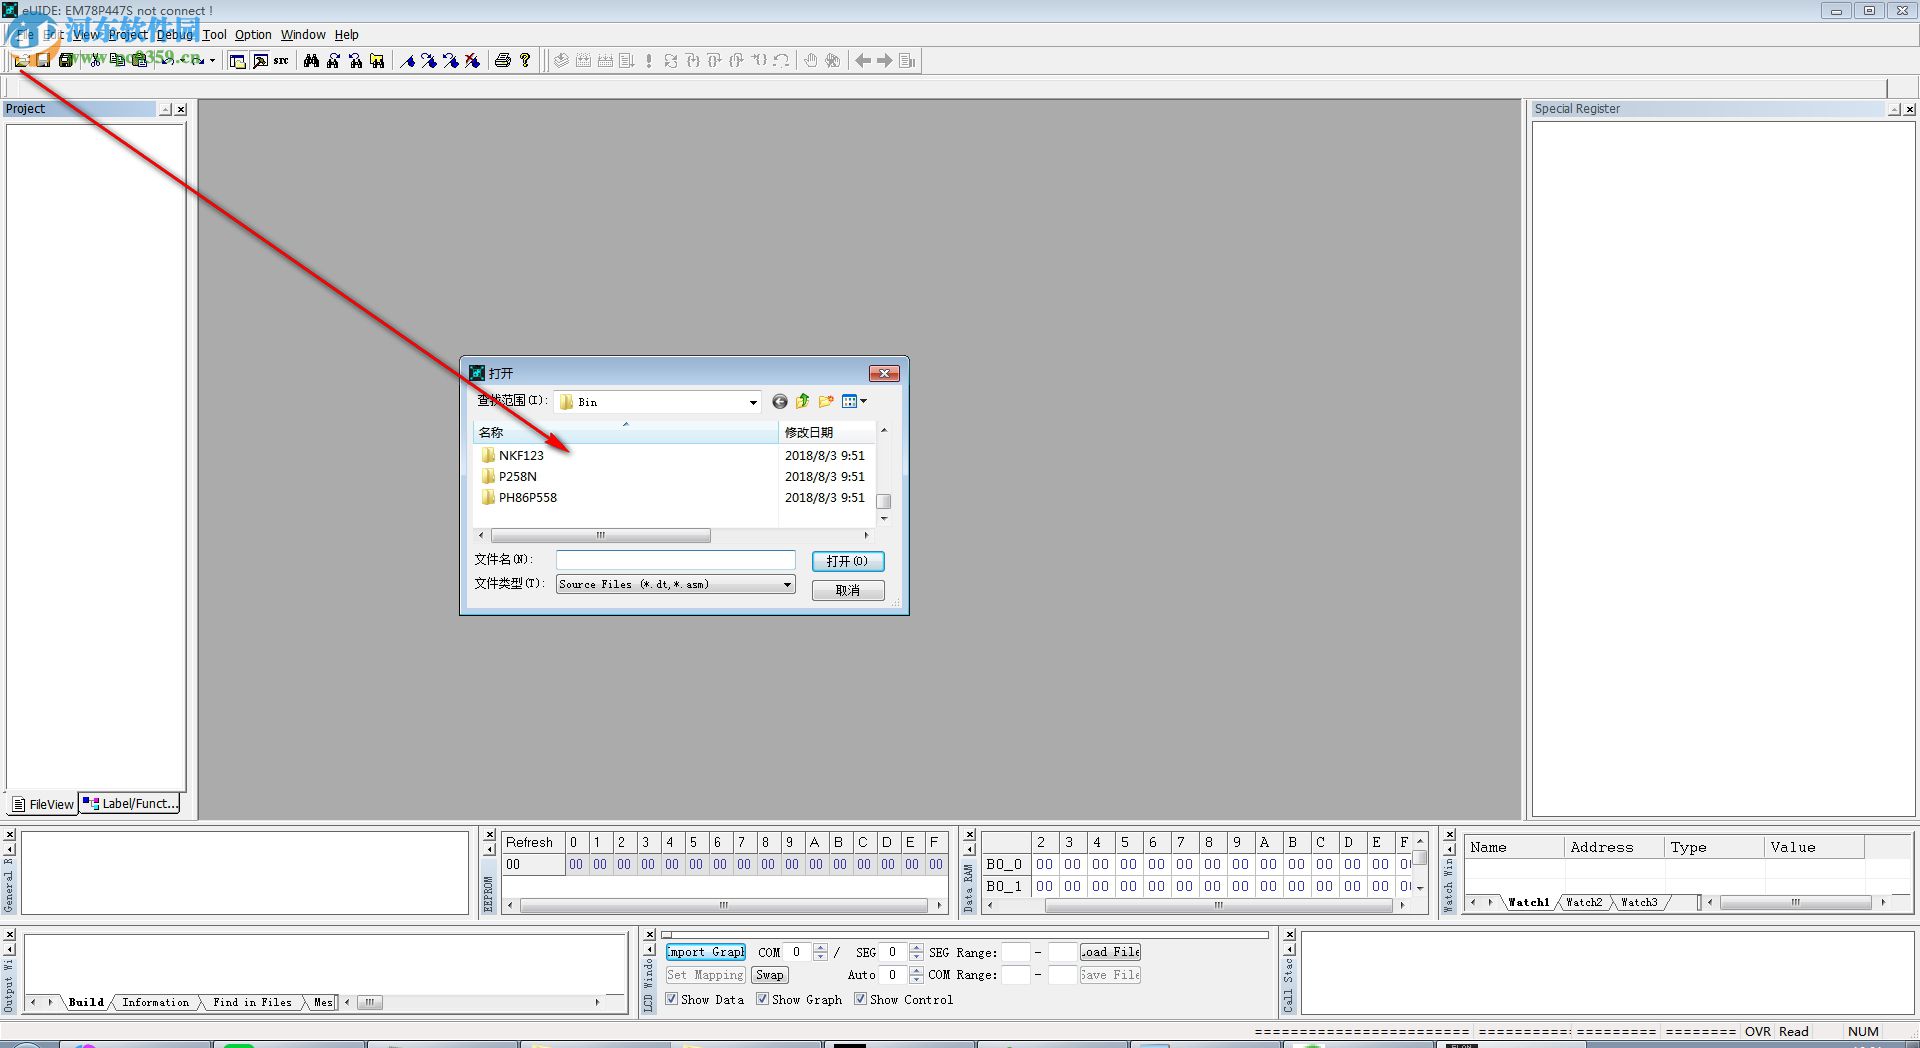The image size is (1920, 1048).
Task: Click the back arrow navigation toolbar icon
Action: 863,61
